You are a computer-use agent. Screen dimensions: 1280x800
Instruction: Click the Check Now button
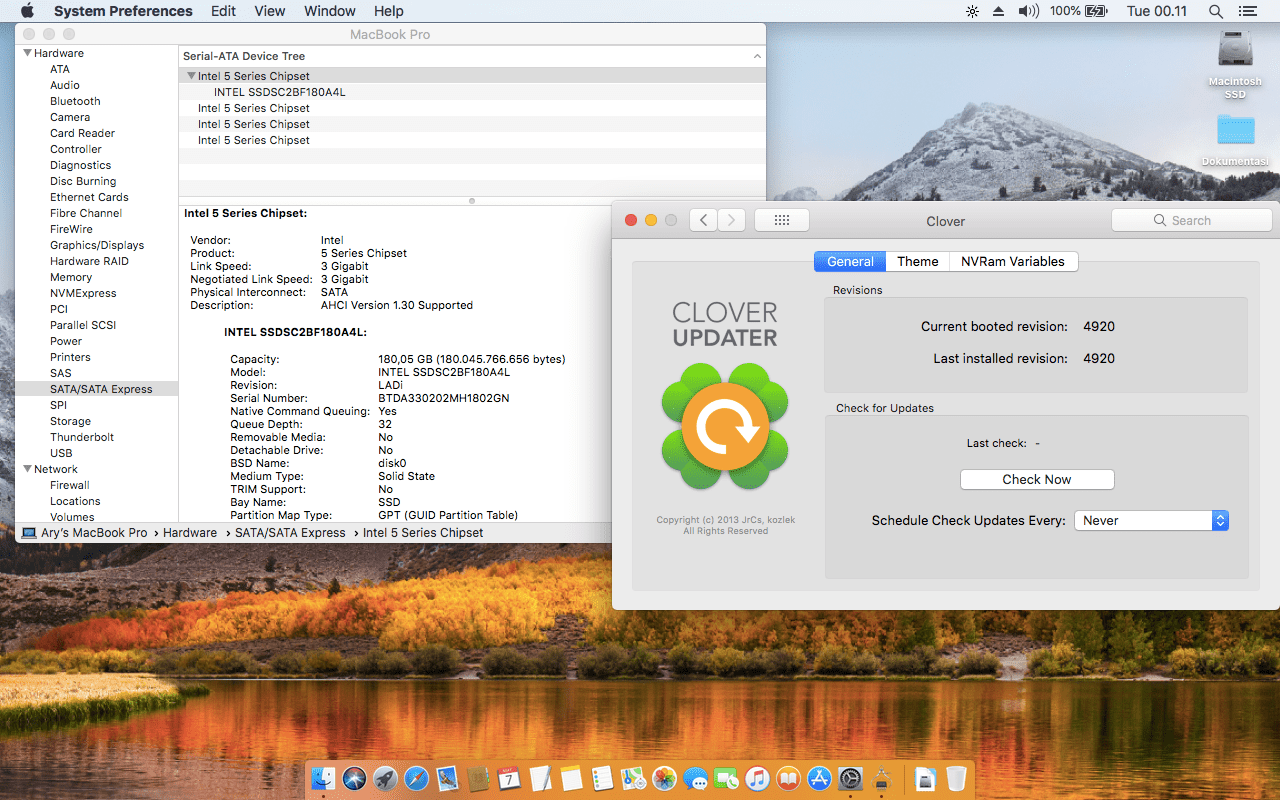click(1037, 479)
